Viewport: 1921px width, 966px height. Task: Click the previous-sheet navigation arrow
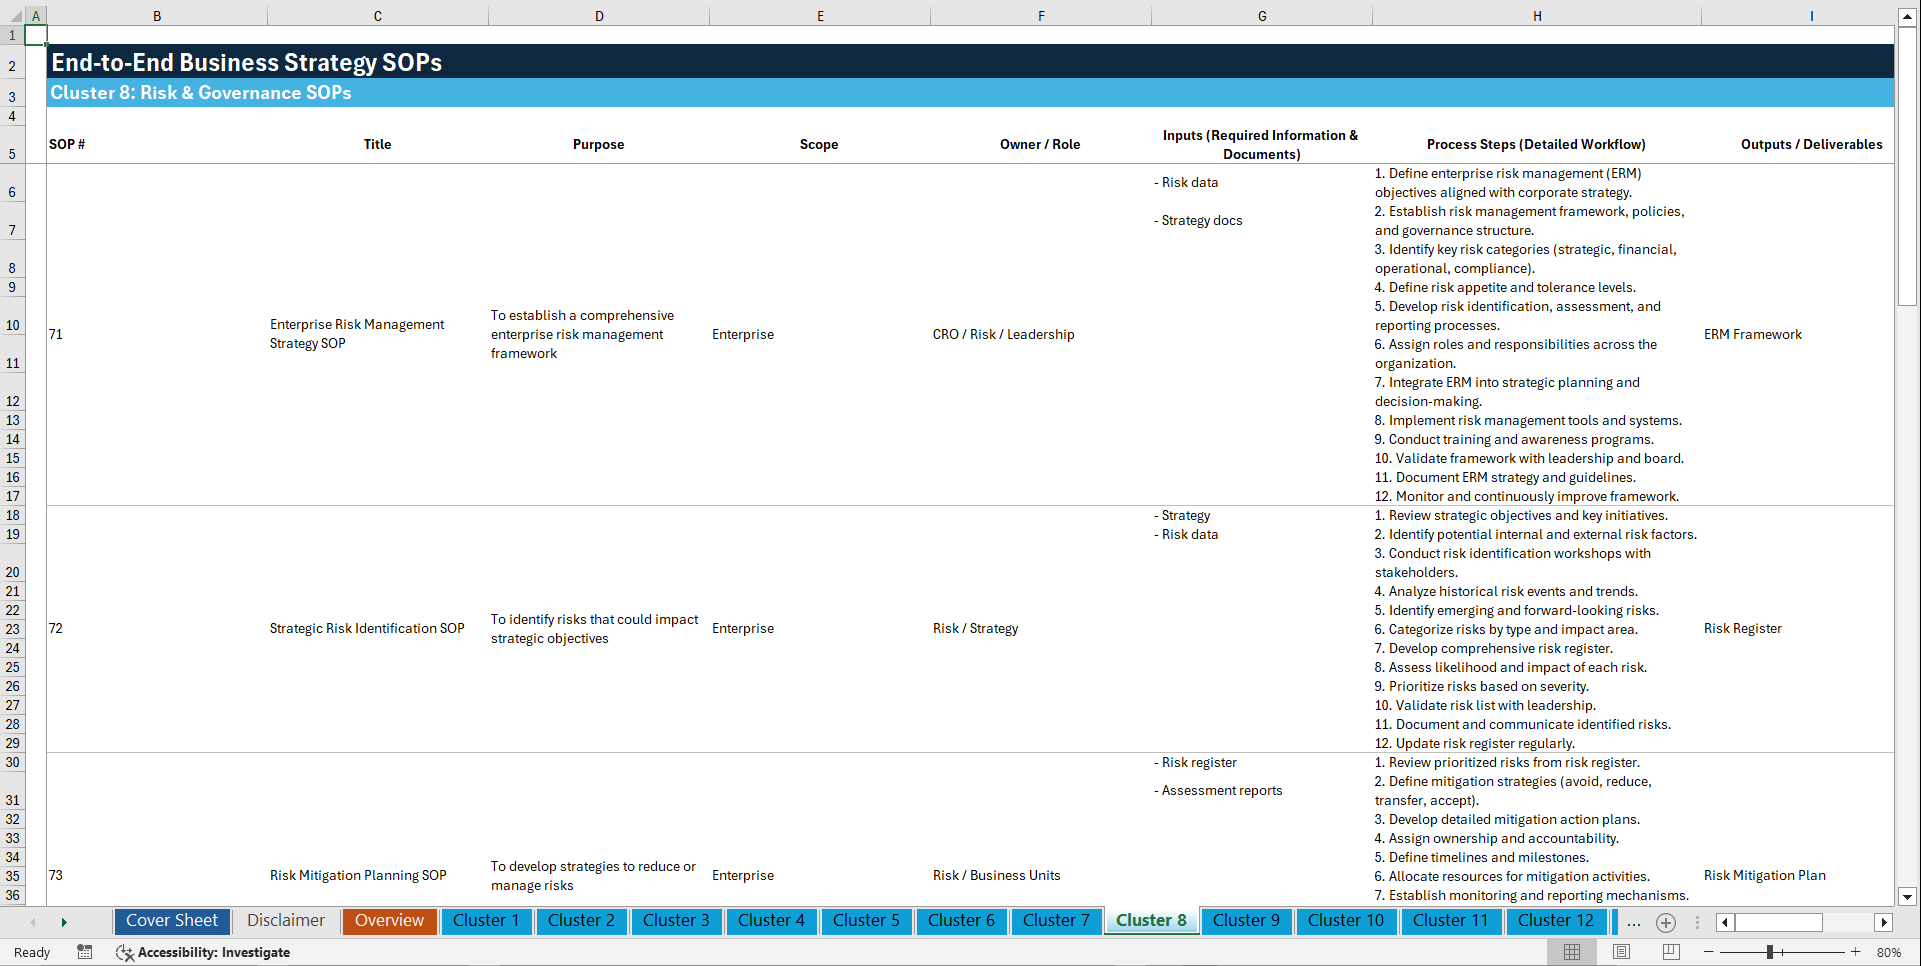coord(33,922)
